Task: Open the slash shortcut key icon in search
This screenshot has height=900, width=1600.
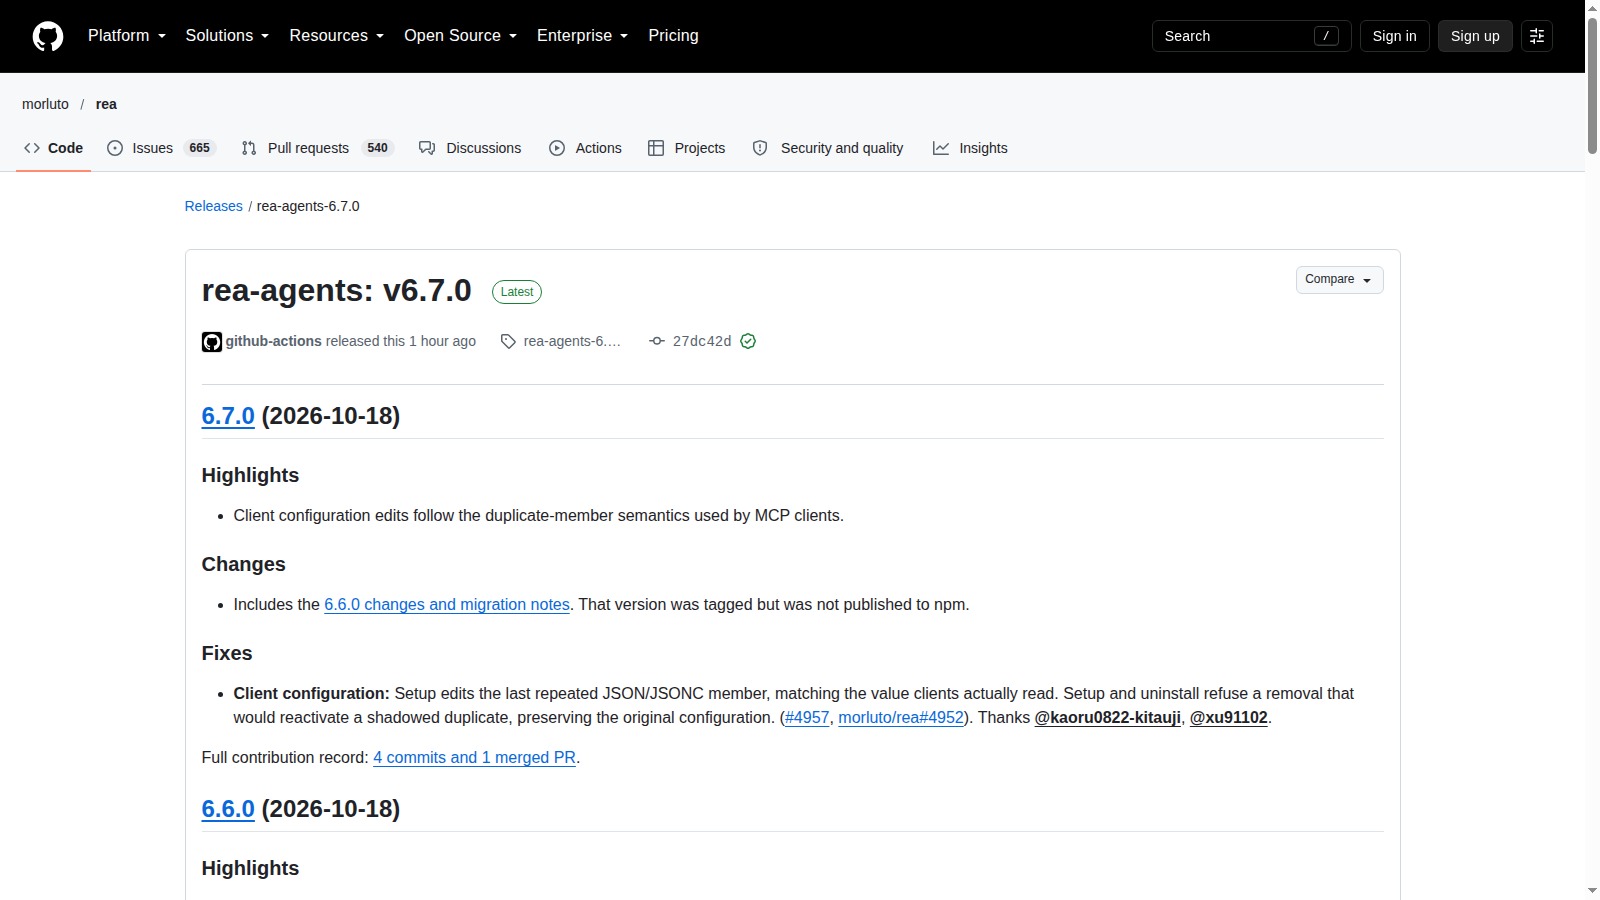Action: 1326,36
